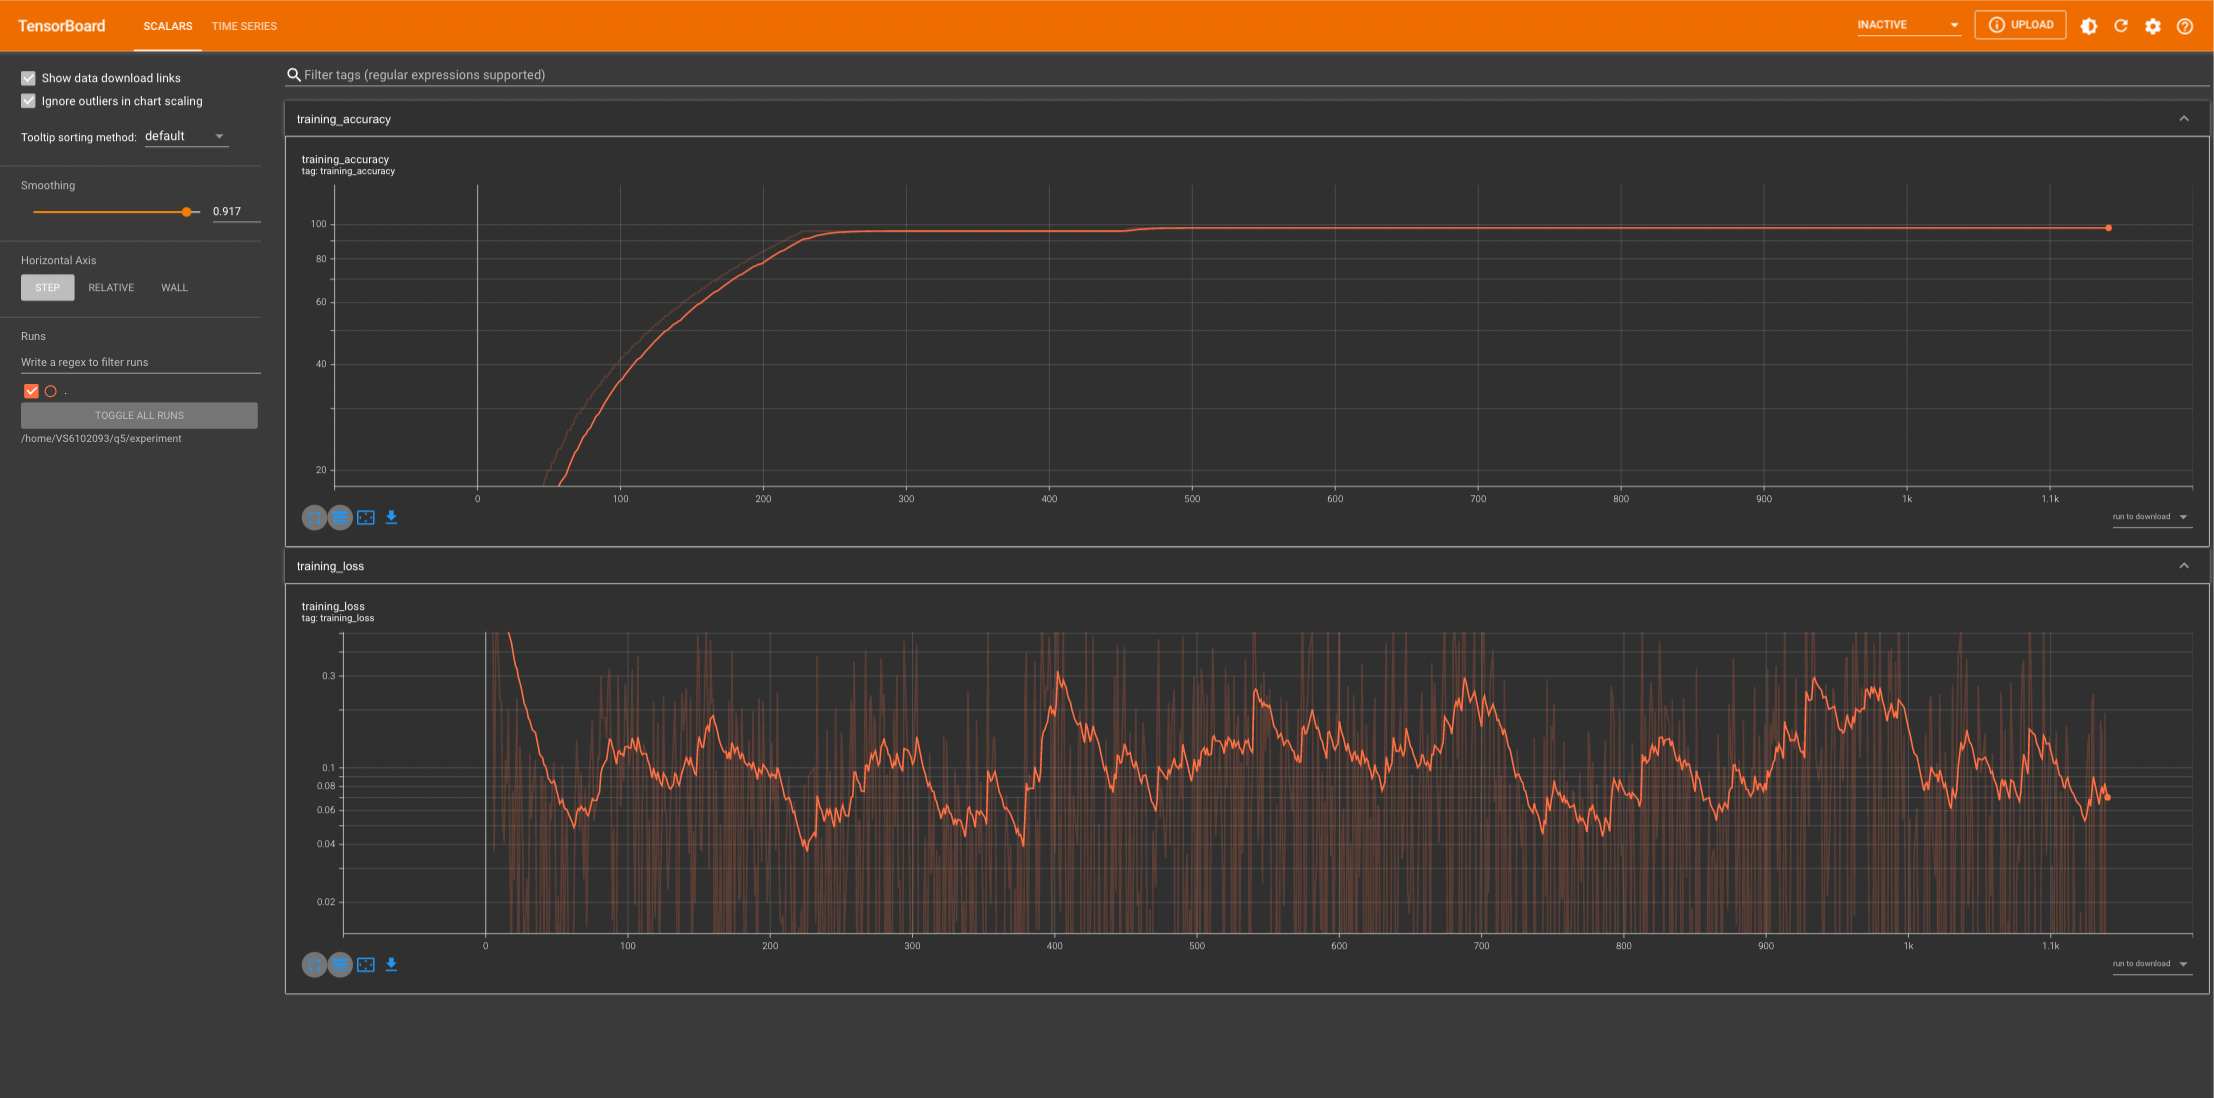Open TensorBoard settings gear
Image resolution: width=2214 pixels, height=1098 pixels.
click(x=2153, y=26)
